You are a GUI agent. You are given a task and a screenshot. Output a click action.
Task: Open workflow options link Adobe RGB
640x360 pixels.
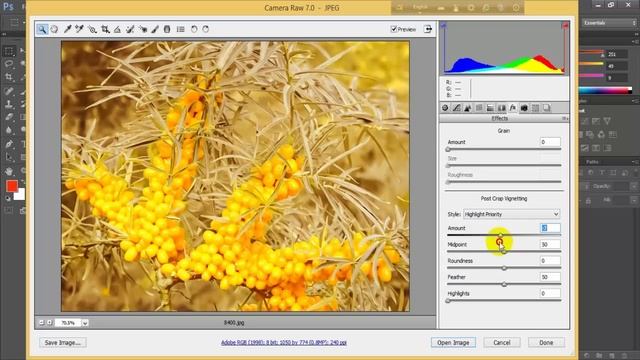pos(284,342)
